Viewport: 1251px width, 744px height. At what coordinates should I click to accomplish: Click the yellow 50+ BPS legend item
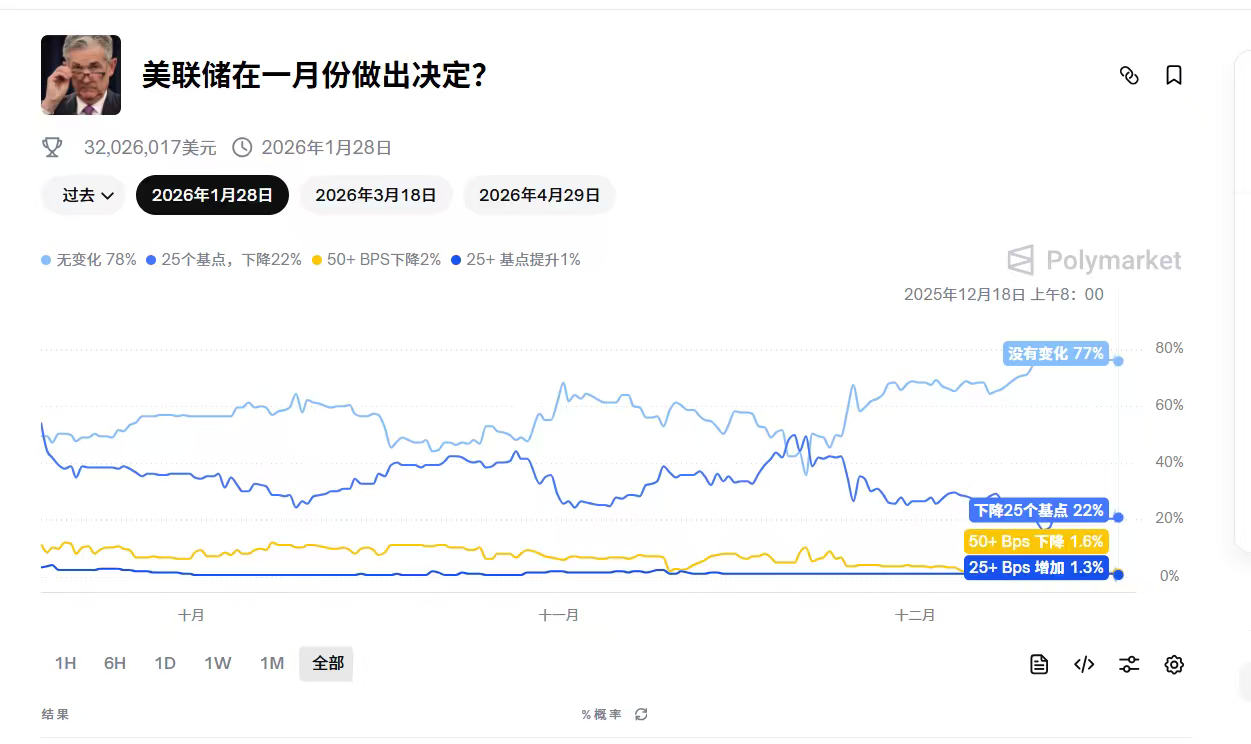(x=376, y=260)
